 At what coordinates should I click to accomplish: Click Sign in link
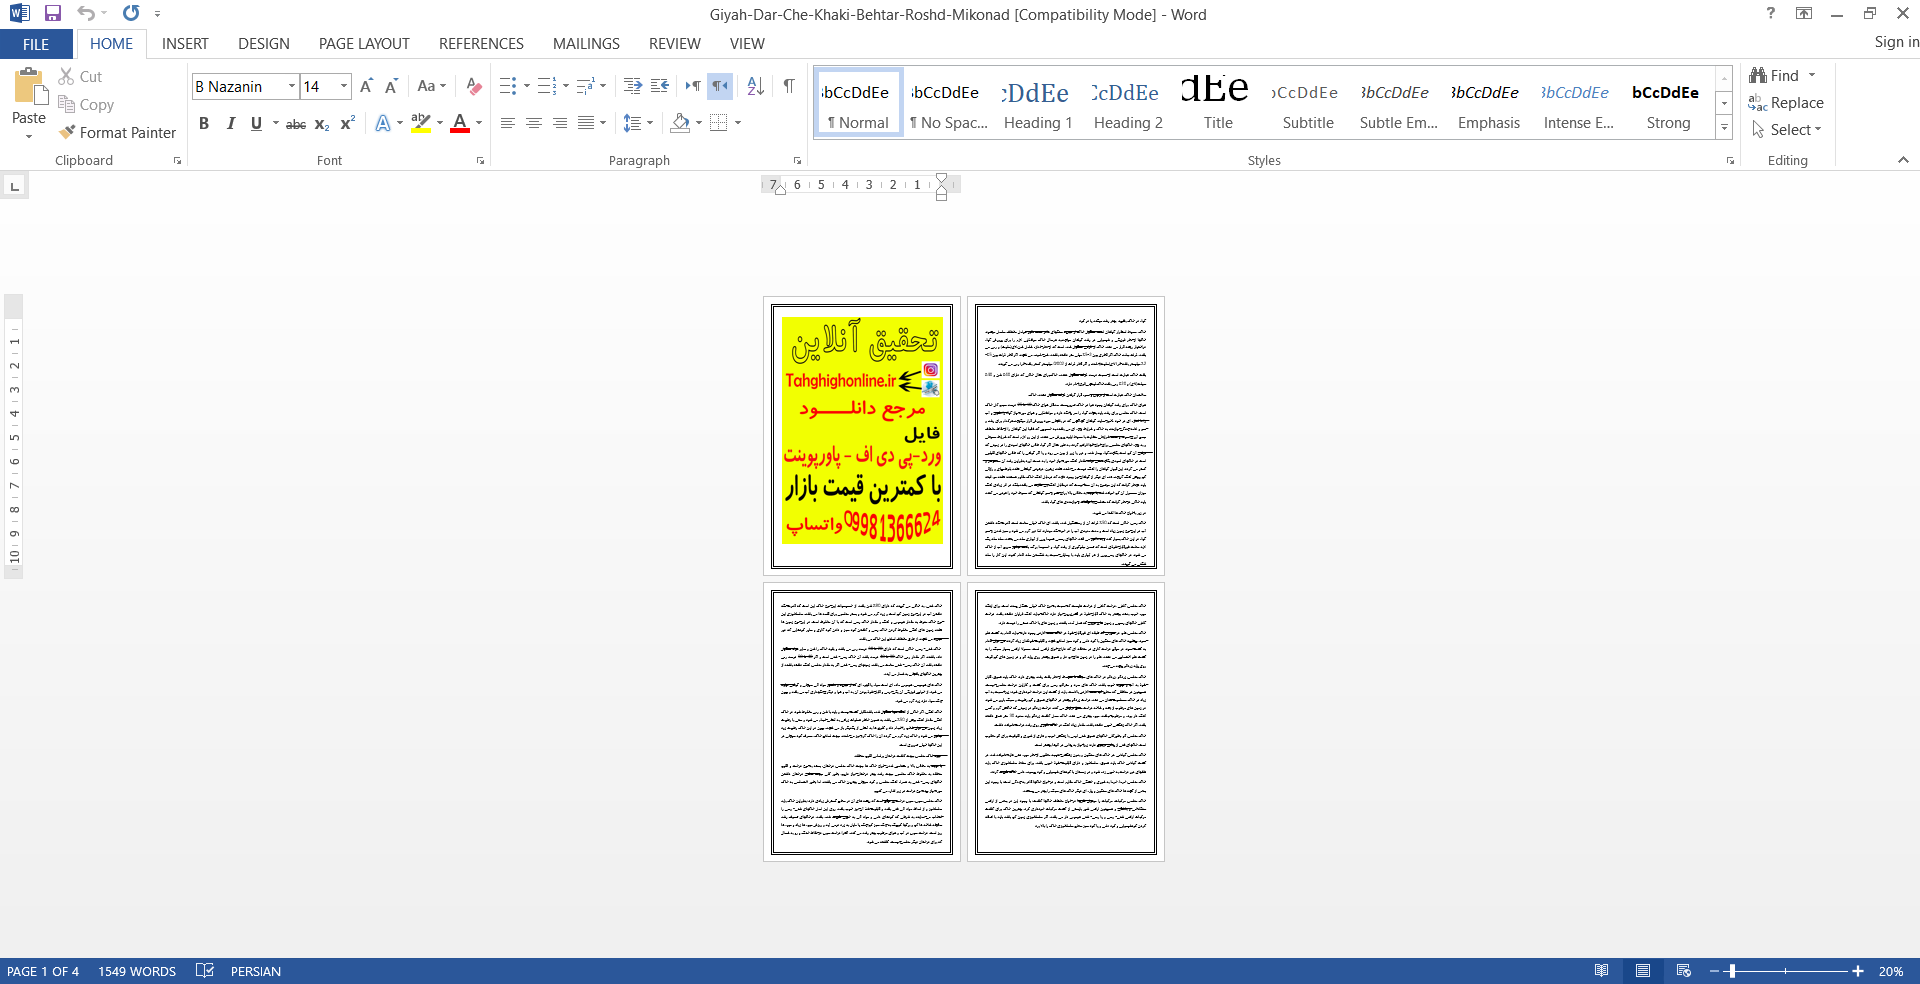1896,42
